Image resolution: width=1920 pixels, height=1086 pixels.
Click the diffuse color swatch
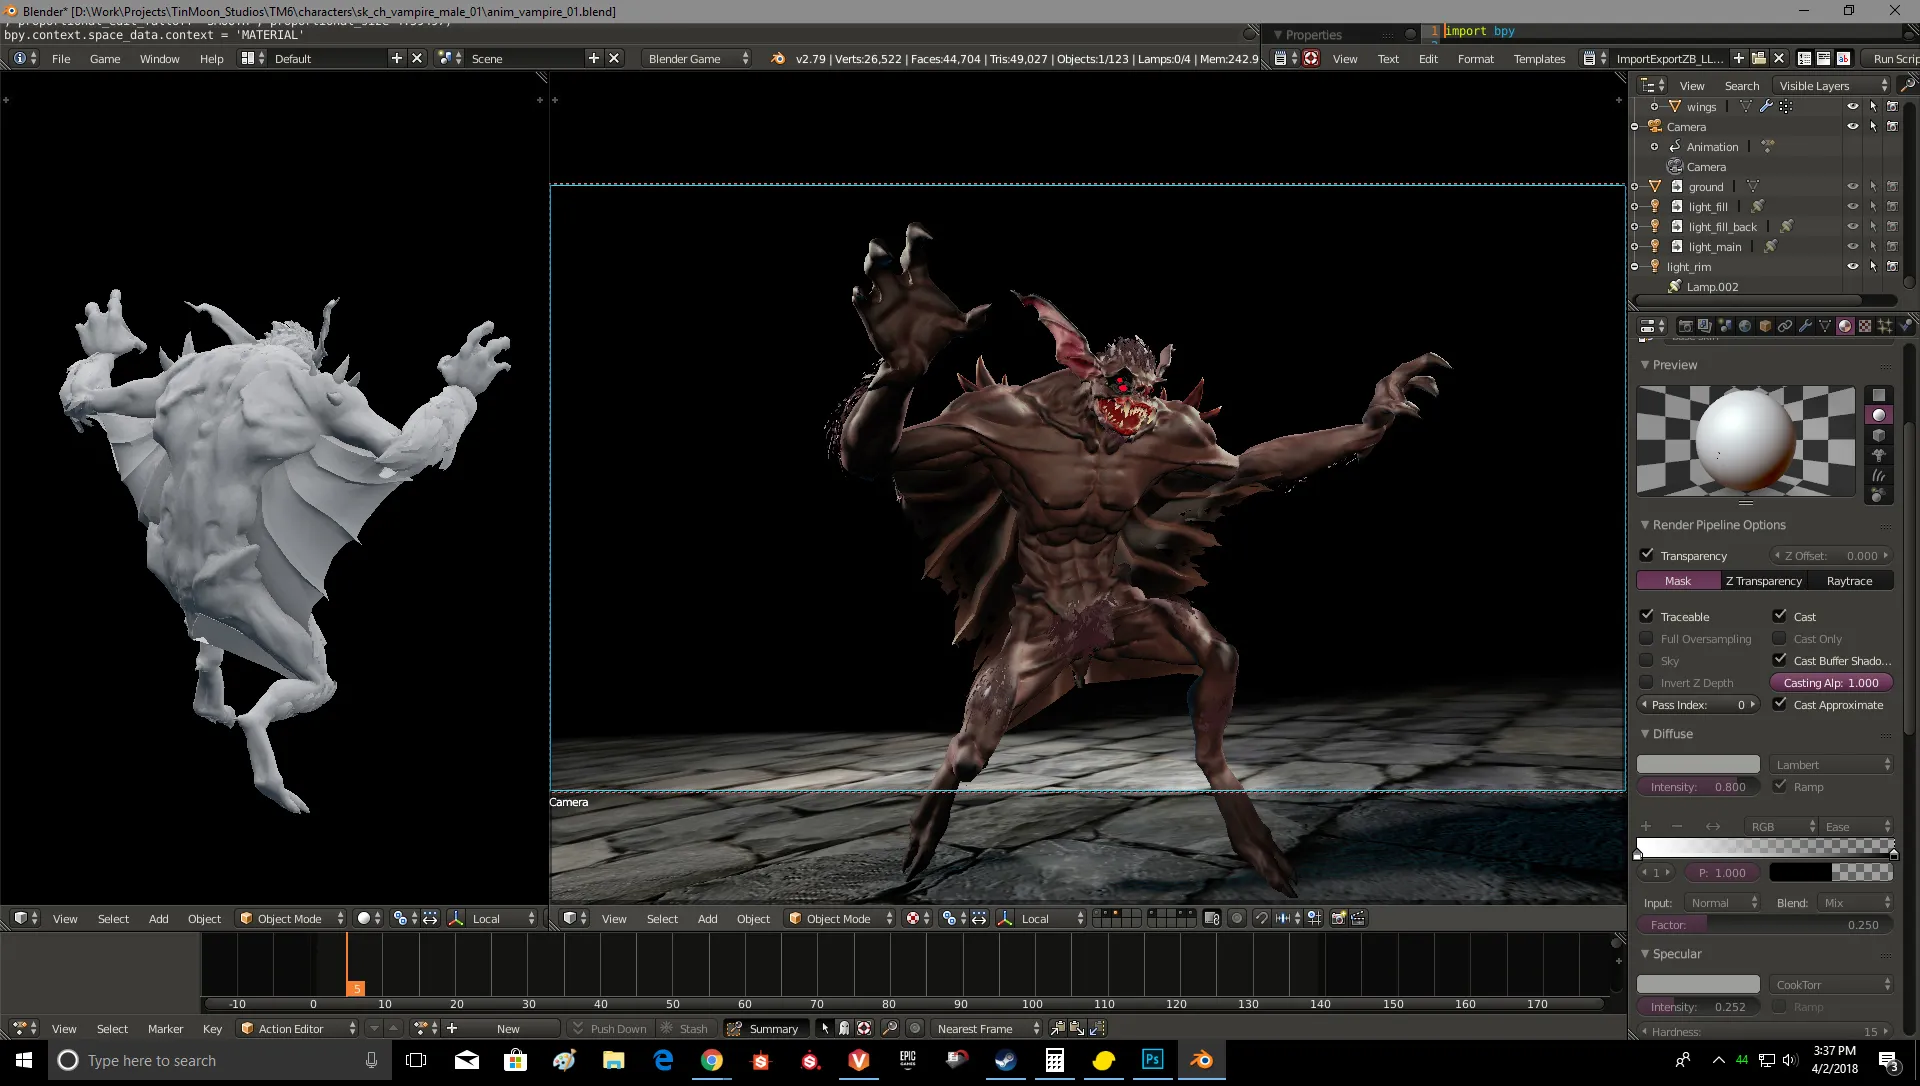click(1697, 764)
